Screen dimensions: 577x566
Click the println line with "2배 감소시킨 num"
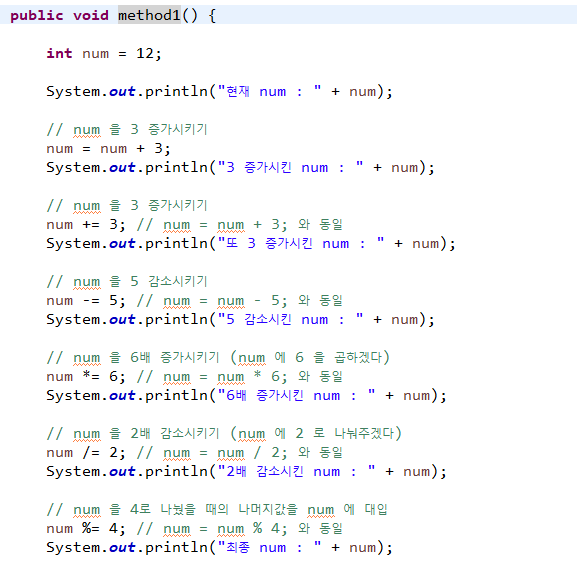point(246,471)
